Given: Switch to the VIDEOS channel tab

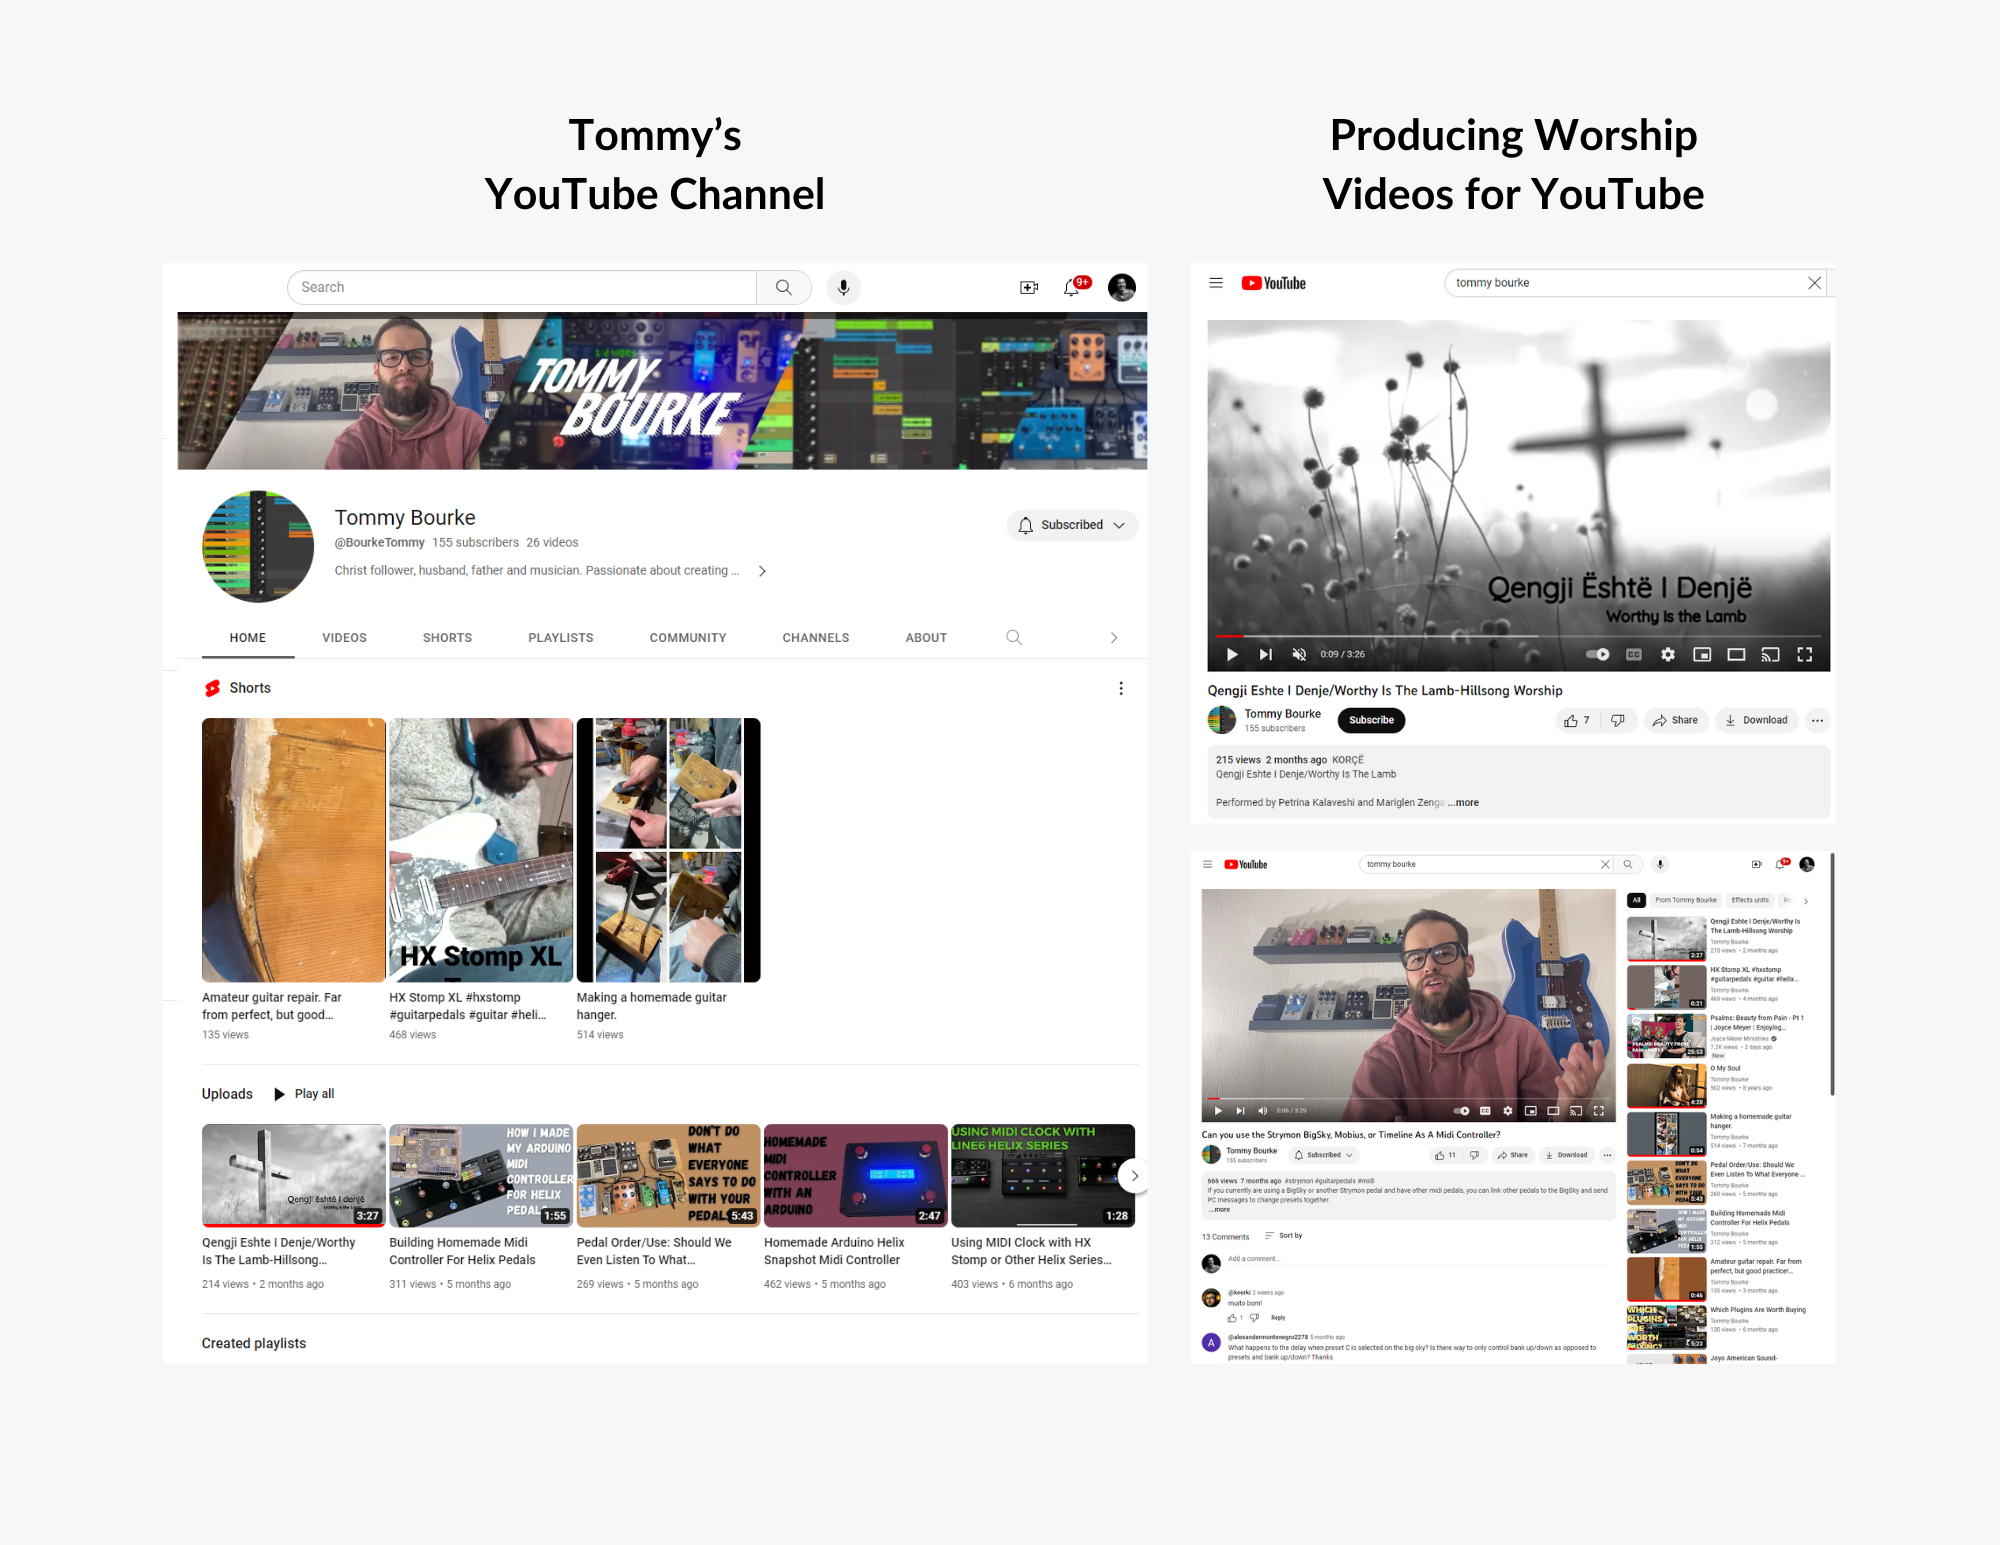Looking at the screenshot, I should 344,638.
